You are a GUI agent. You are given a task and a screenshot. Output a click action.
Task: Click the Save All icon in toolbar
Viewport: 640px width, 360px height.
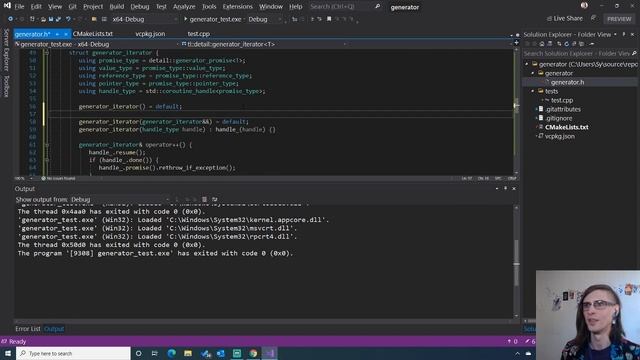pyautogui.click(x=58, y=19)
